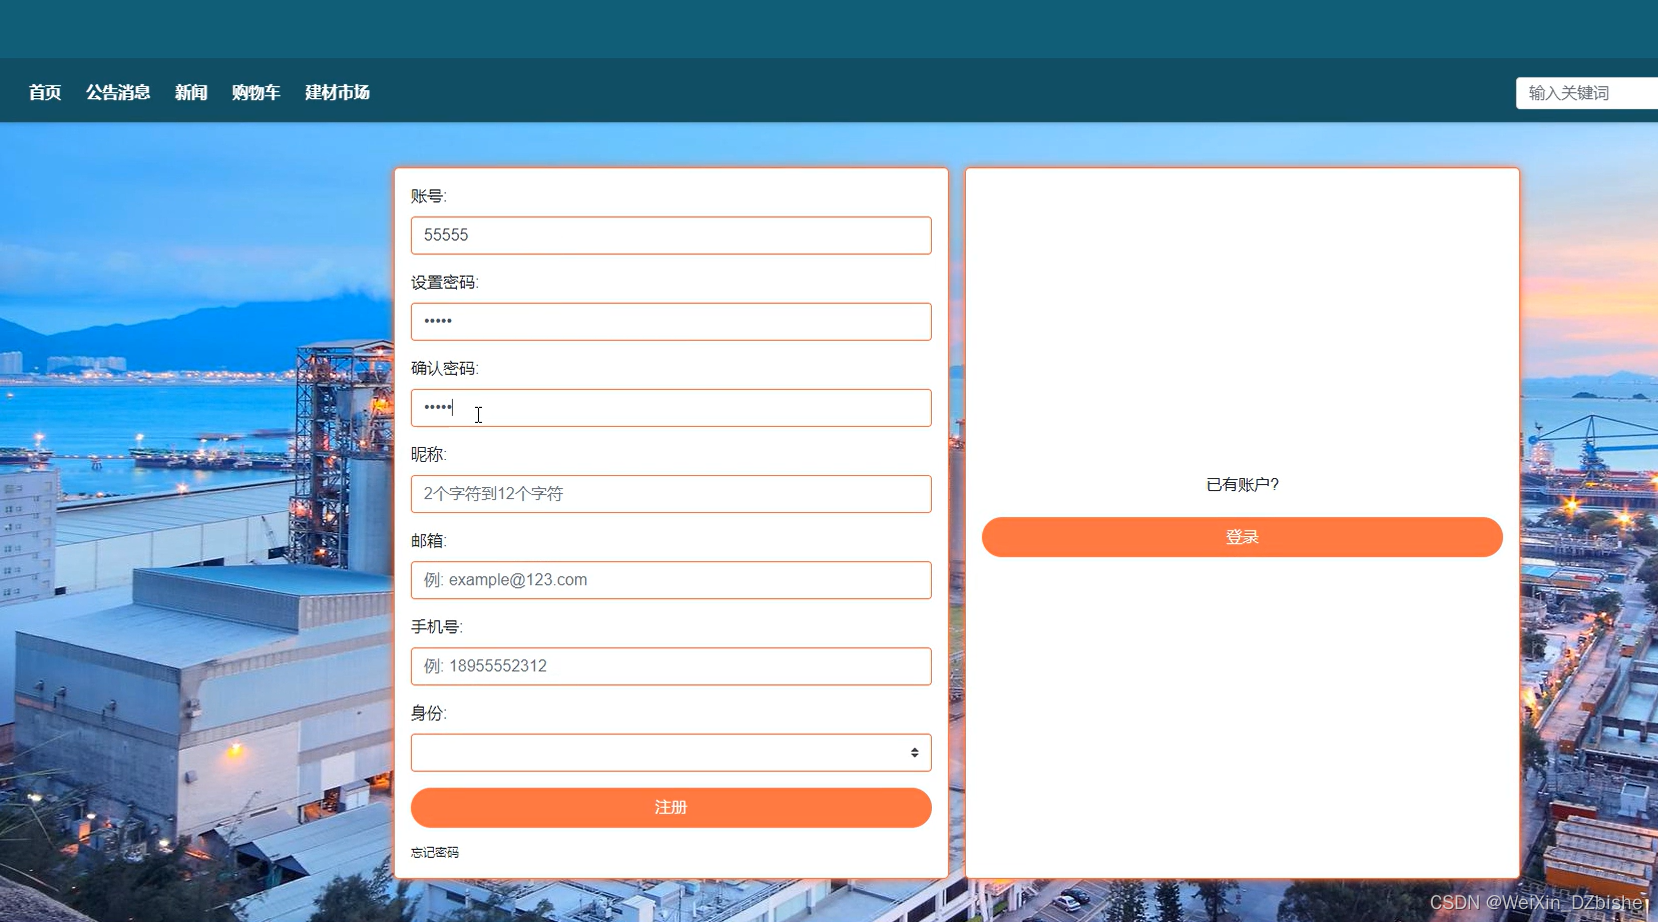
Task: Open the 购物车 page
Action: click(256, 92)
